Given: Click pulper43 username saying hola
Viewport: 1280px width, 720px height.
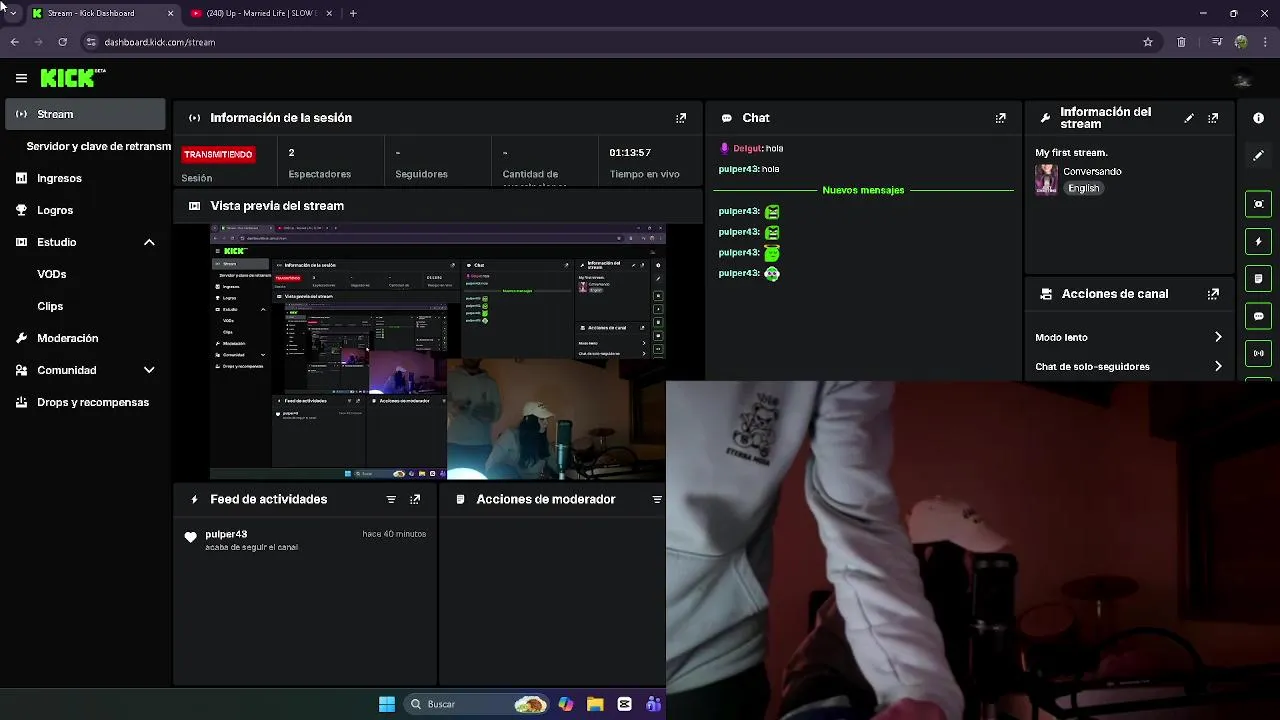Looking at the screenshot, I should coord(738,169).
